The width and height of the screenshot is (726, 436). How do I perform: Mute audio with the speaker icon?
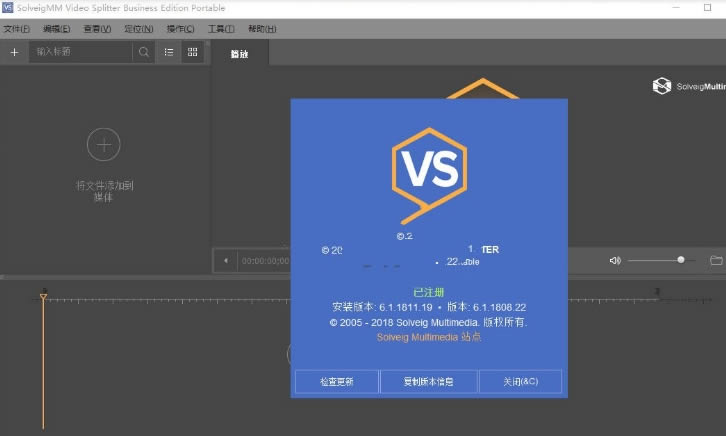point(615,260)
